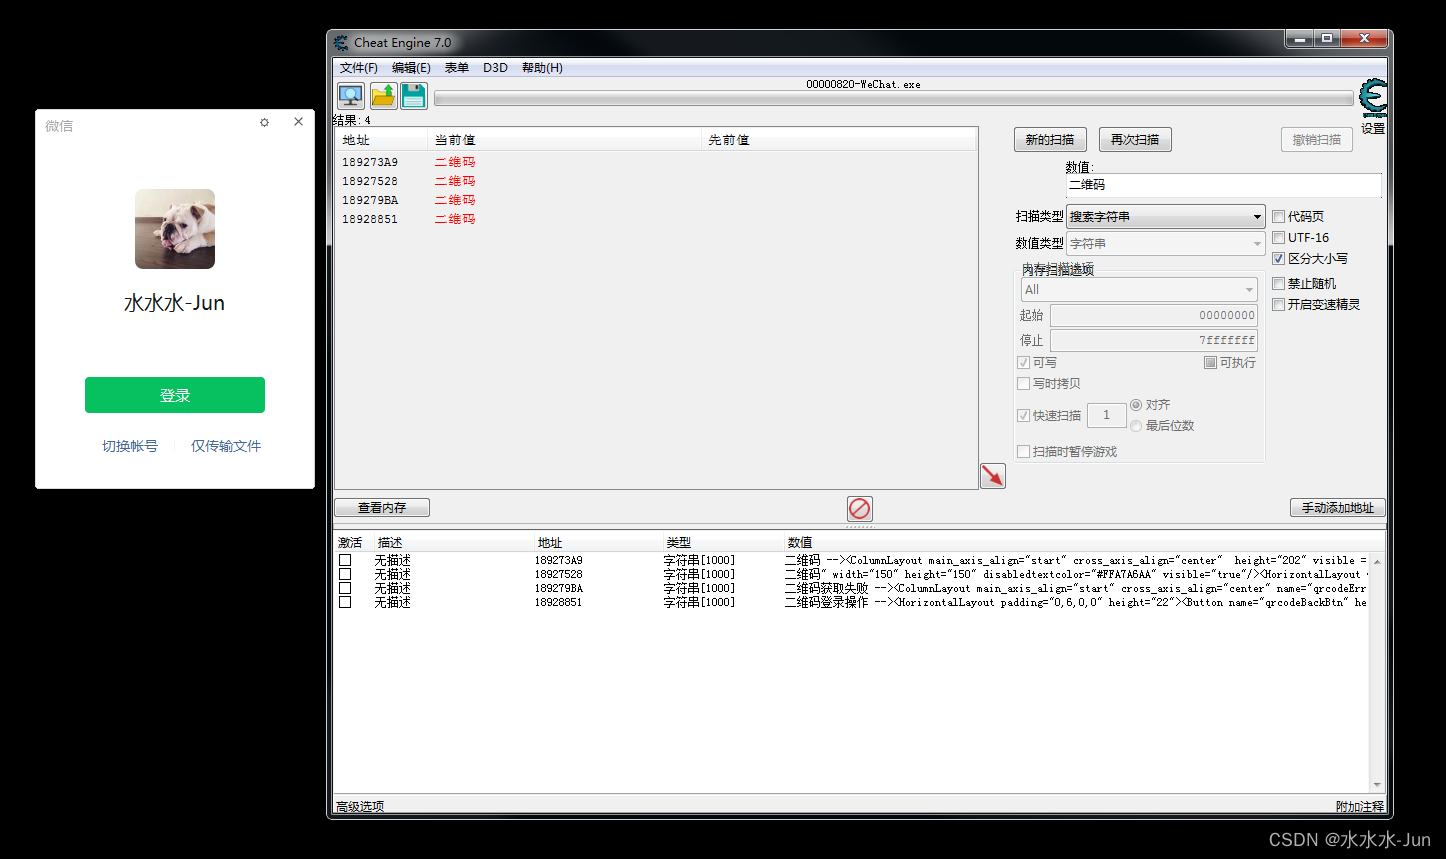1446x859 pixels.
Task: Click the address table scrollbar down arrow
Action: point(1378,785)
